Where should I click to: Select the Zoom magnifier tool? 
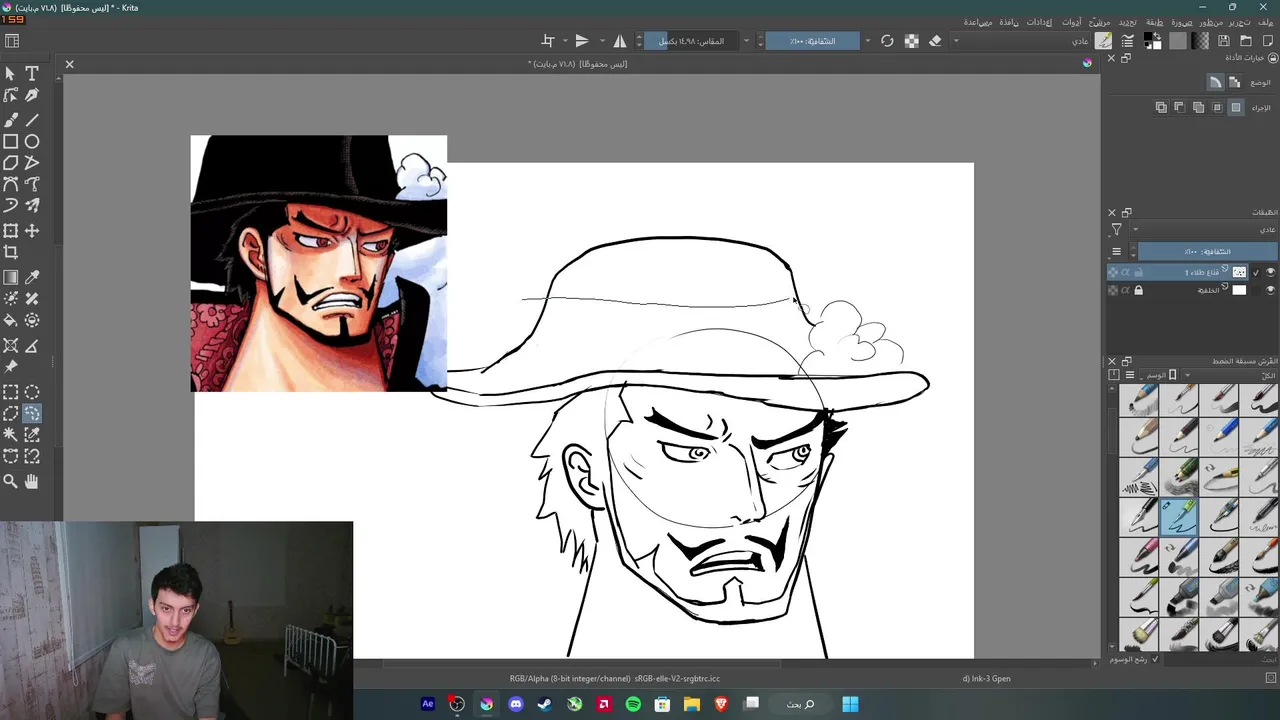10,481
